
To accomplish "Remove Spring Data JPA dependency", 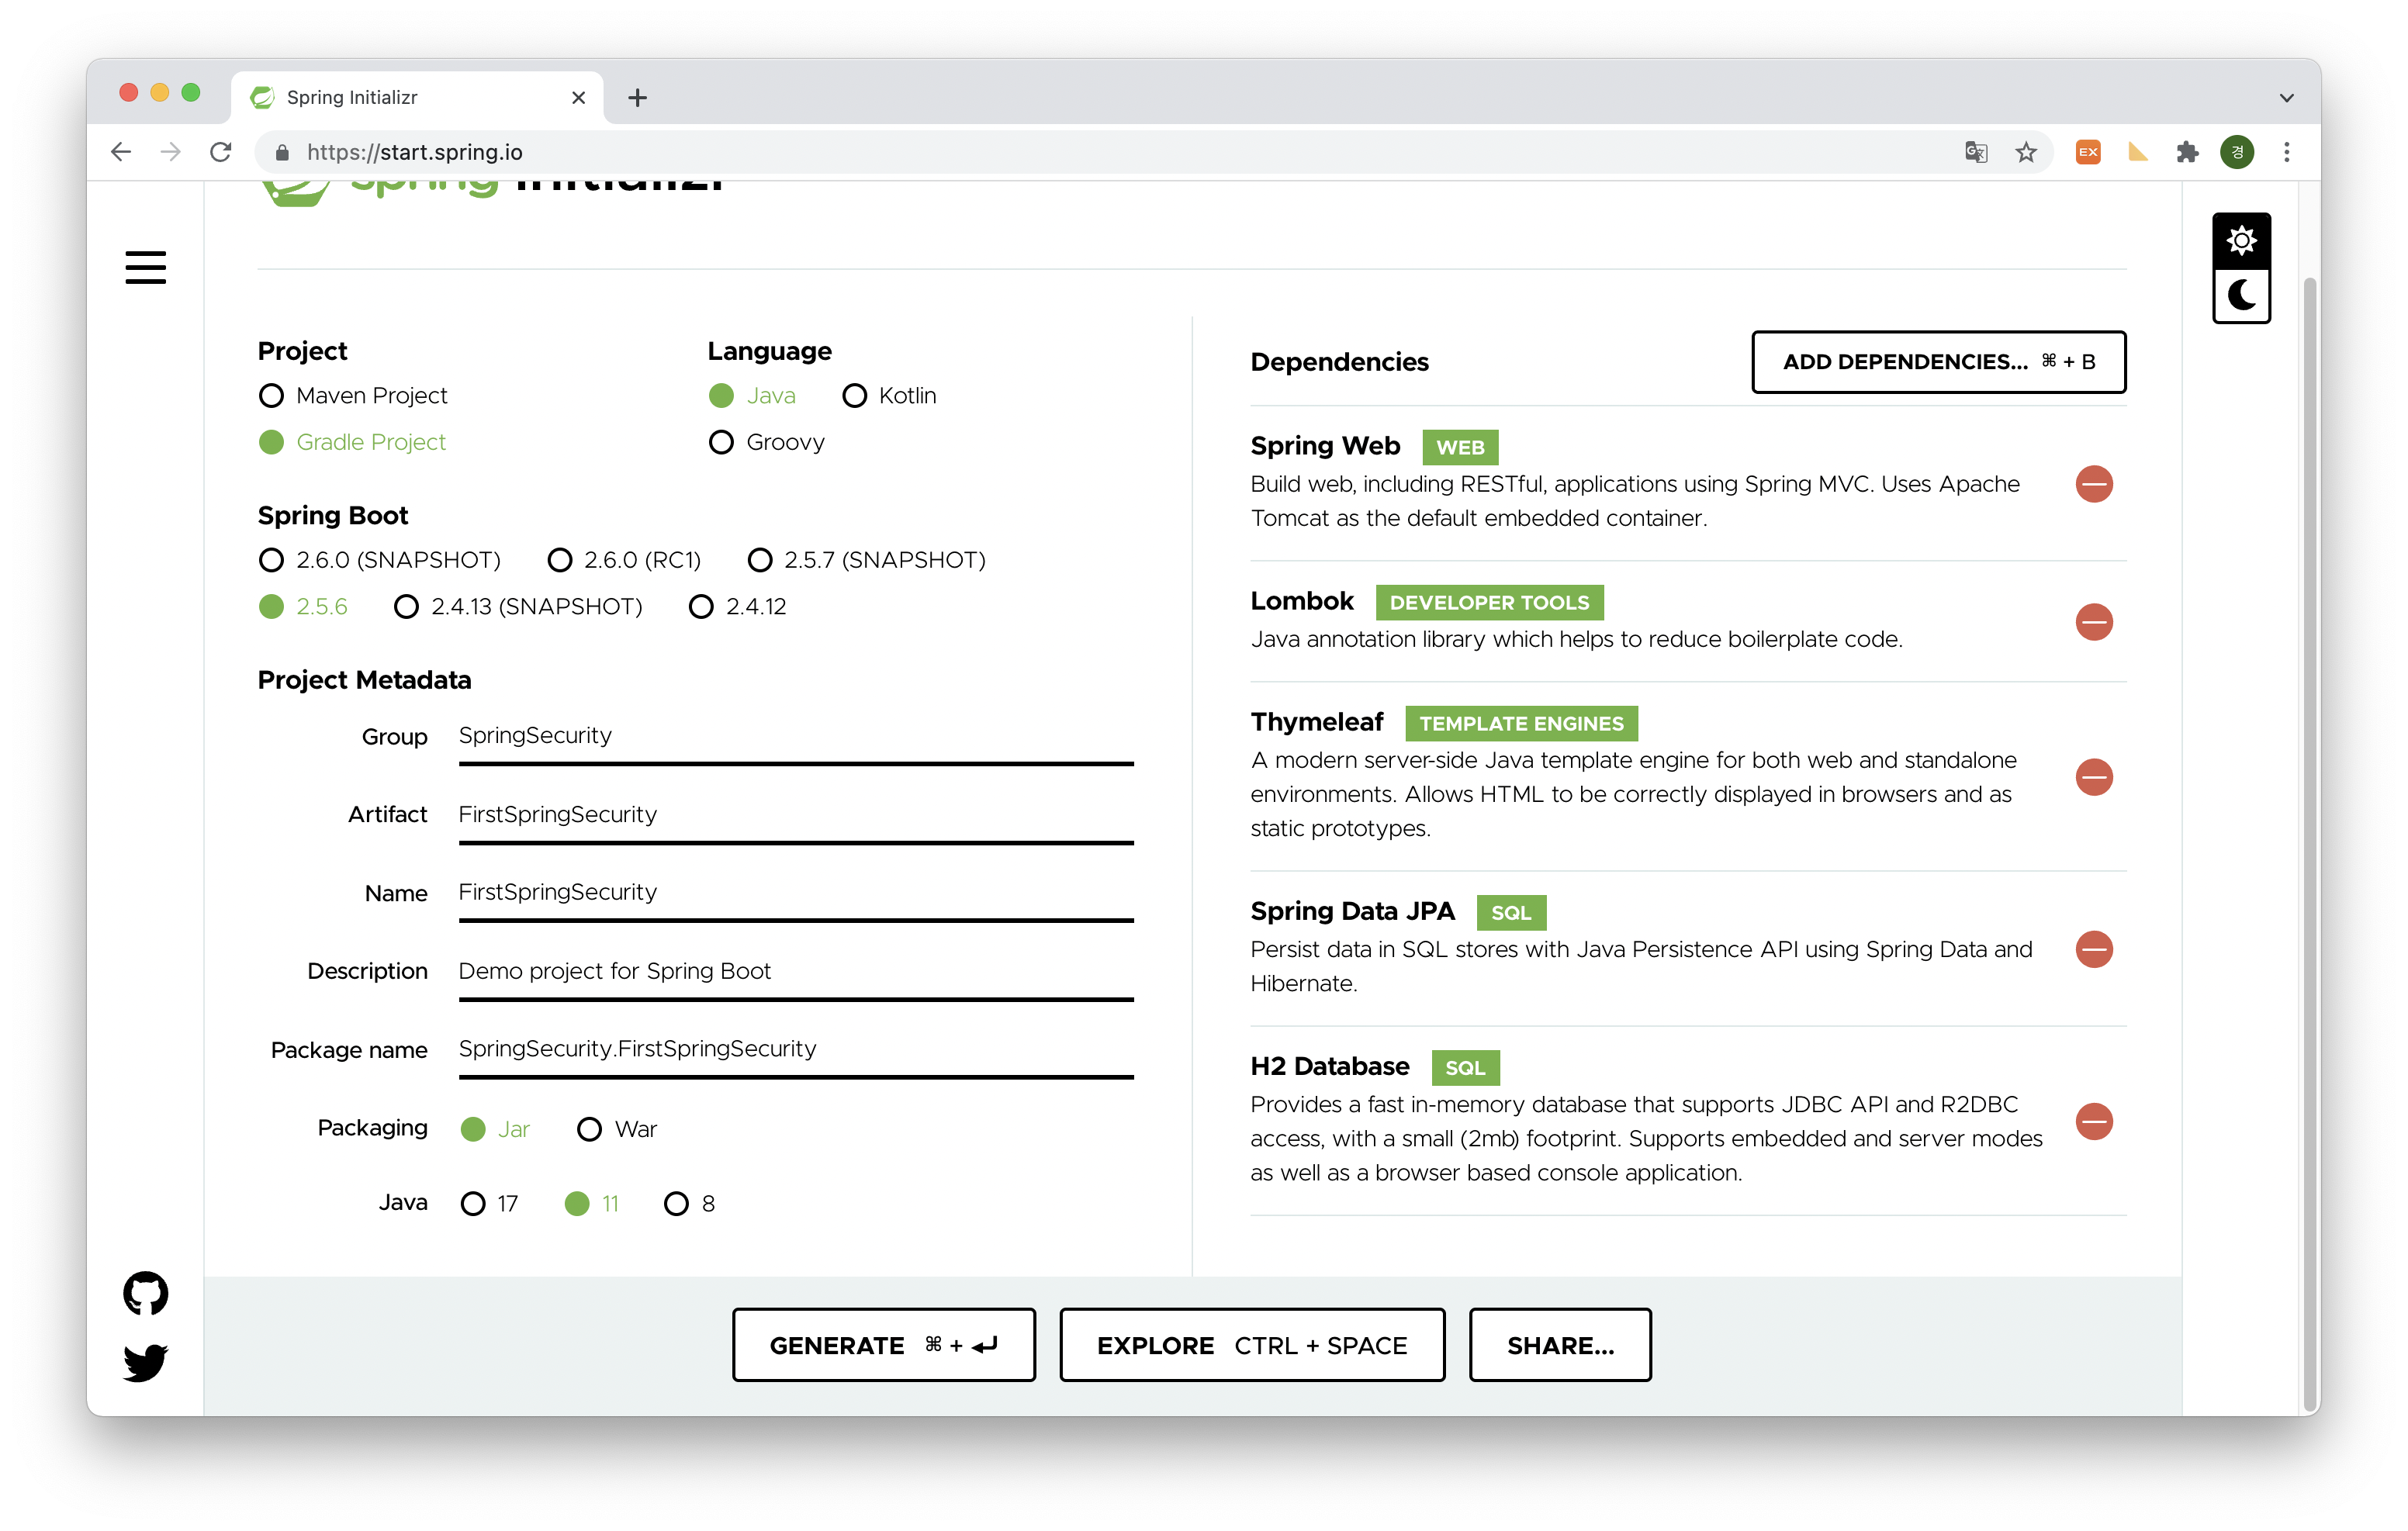I will coord(2093,949).
